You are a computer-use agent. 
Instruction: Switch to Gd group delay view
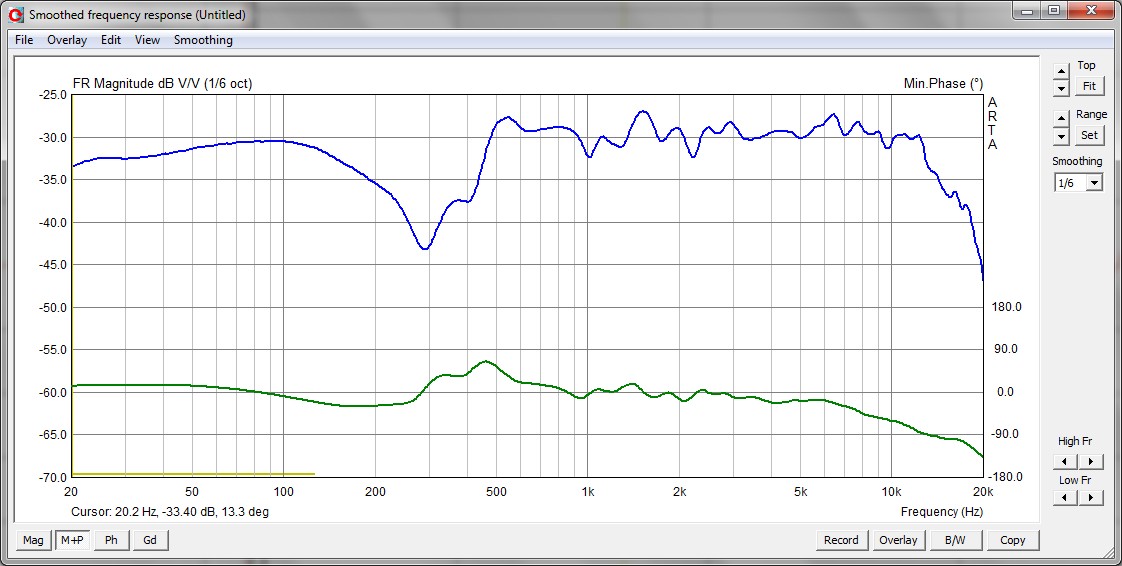(150, 540)
